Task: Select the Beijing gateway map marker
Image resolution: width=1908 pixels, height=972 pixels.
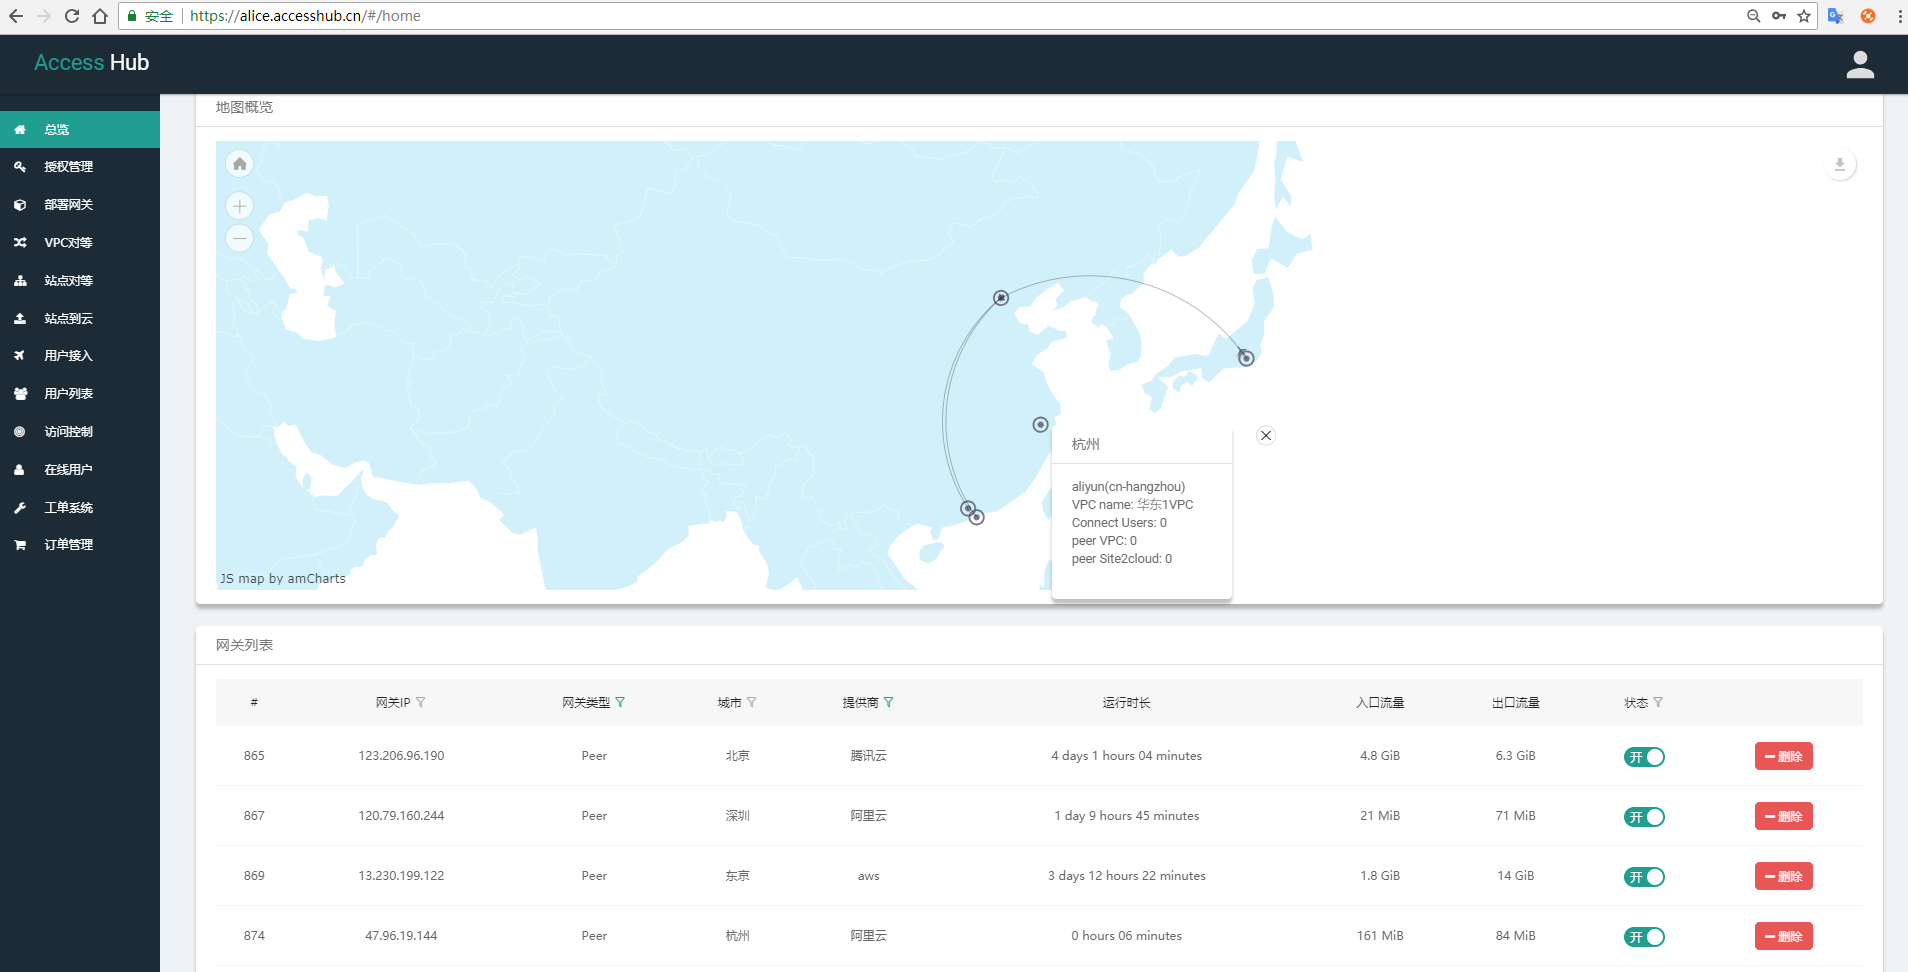Action: [x=1001, y=298]
